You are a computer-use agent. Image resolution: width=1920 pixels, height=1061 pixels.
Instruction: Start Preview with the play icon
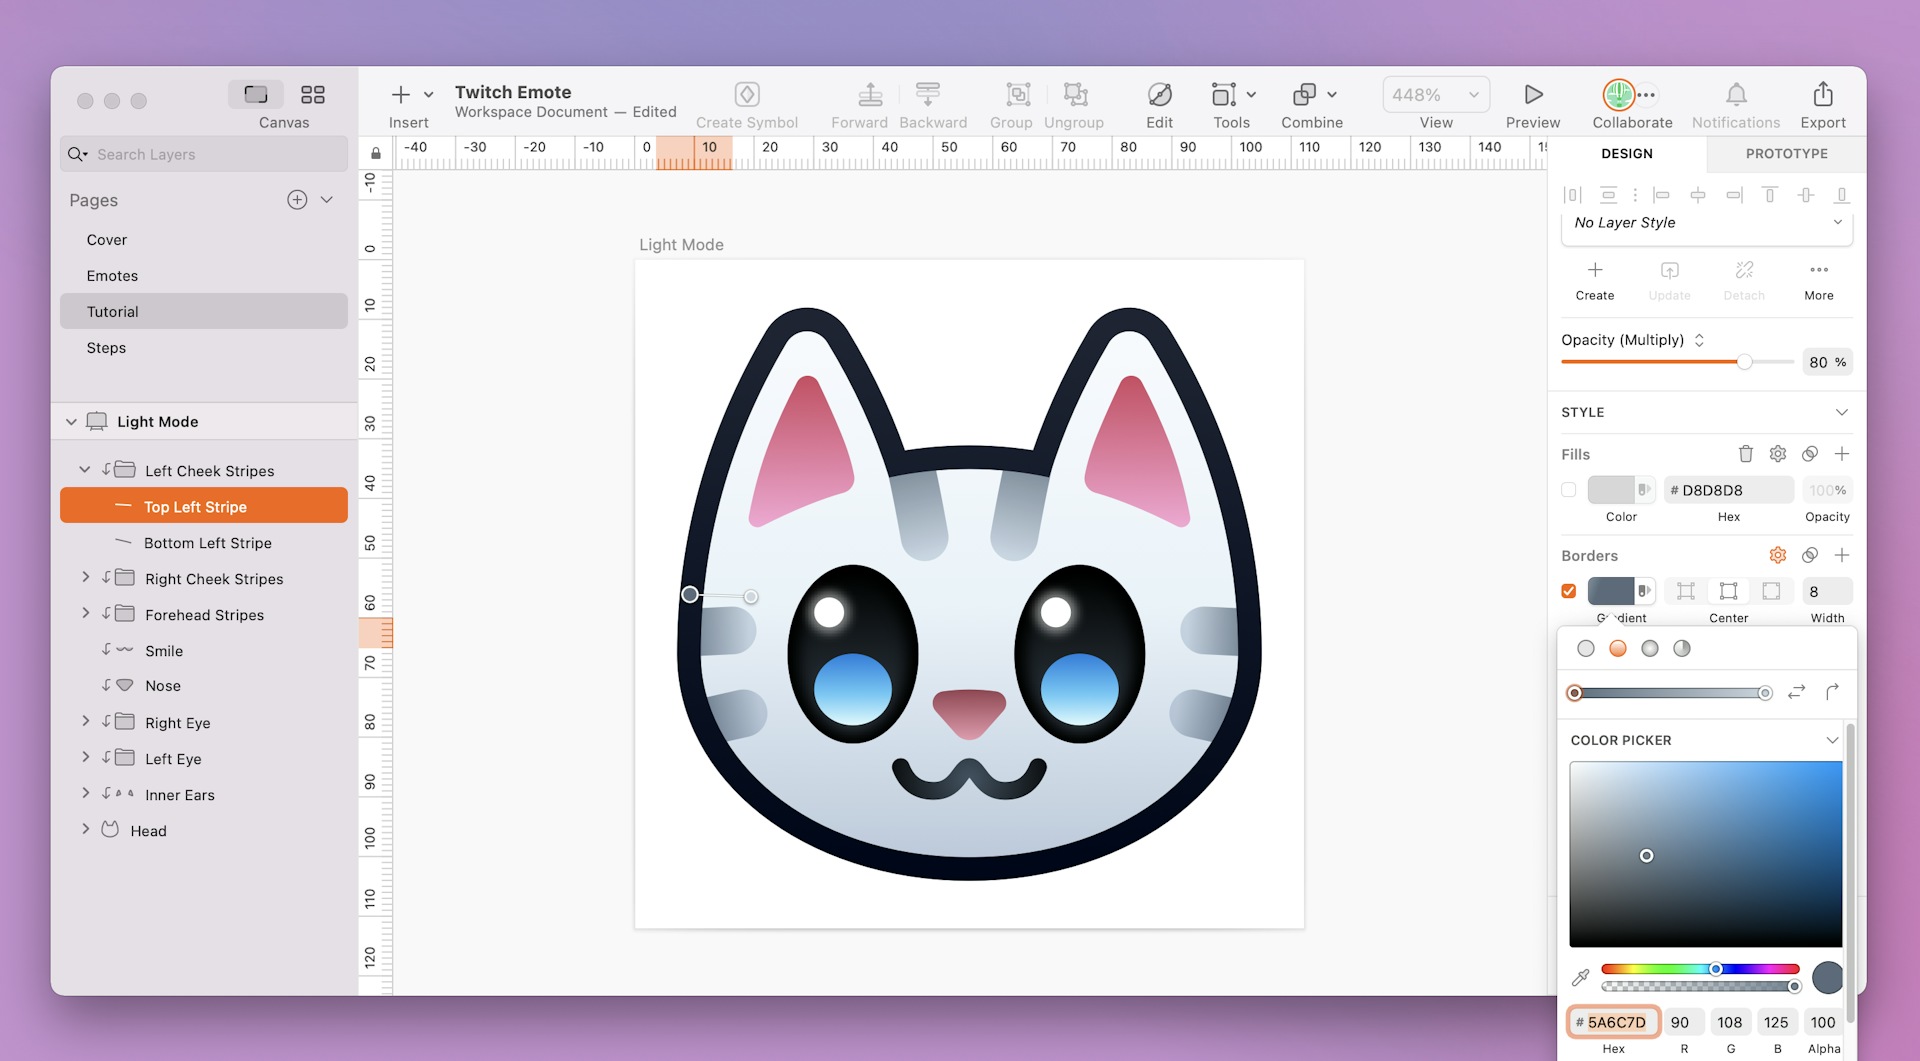tap(1531, 94)
